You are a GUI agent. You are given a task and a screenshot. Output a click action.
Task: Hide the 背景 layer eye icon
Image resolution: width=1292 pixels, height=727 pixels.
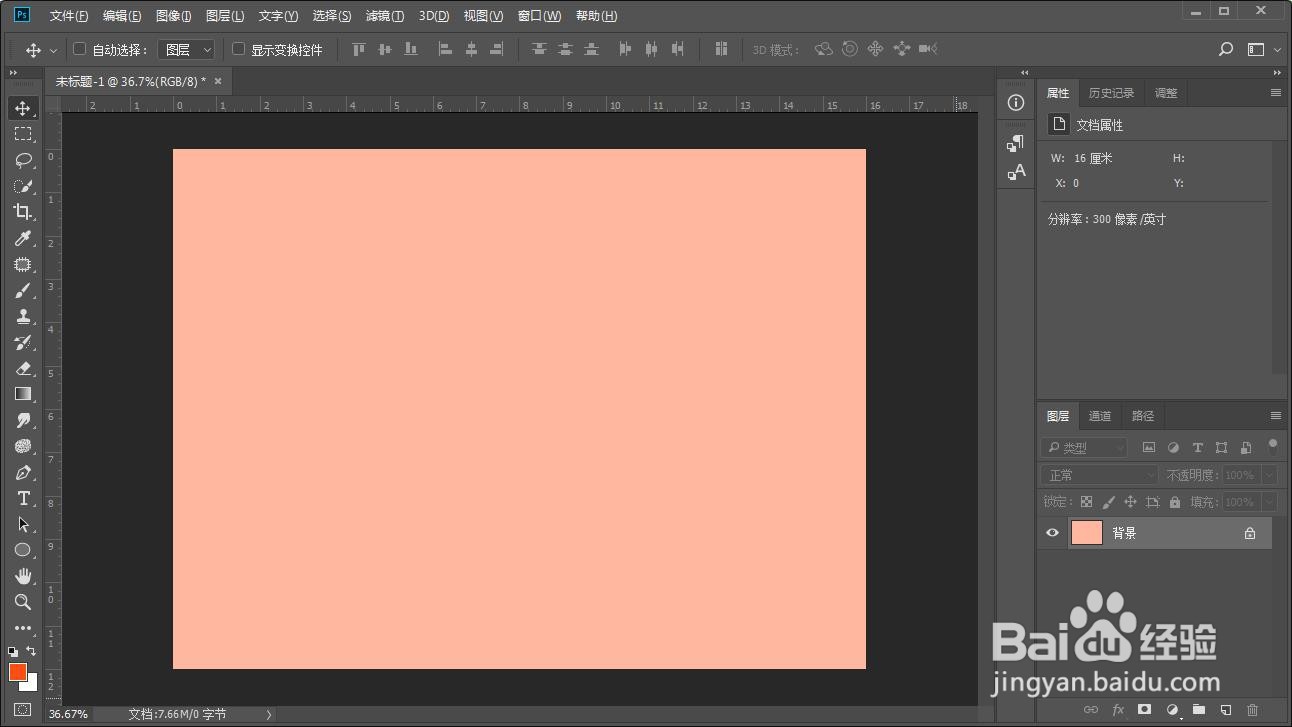pos(1052,533)
